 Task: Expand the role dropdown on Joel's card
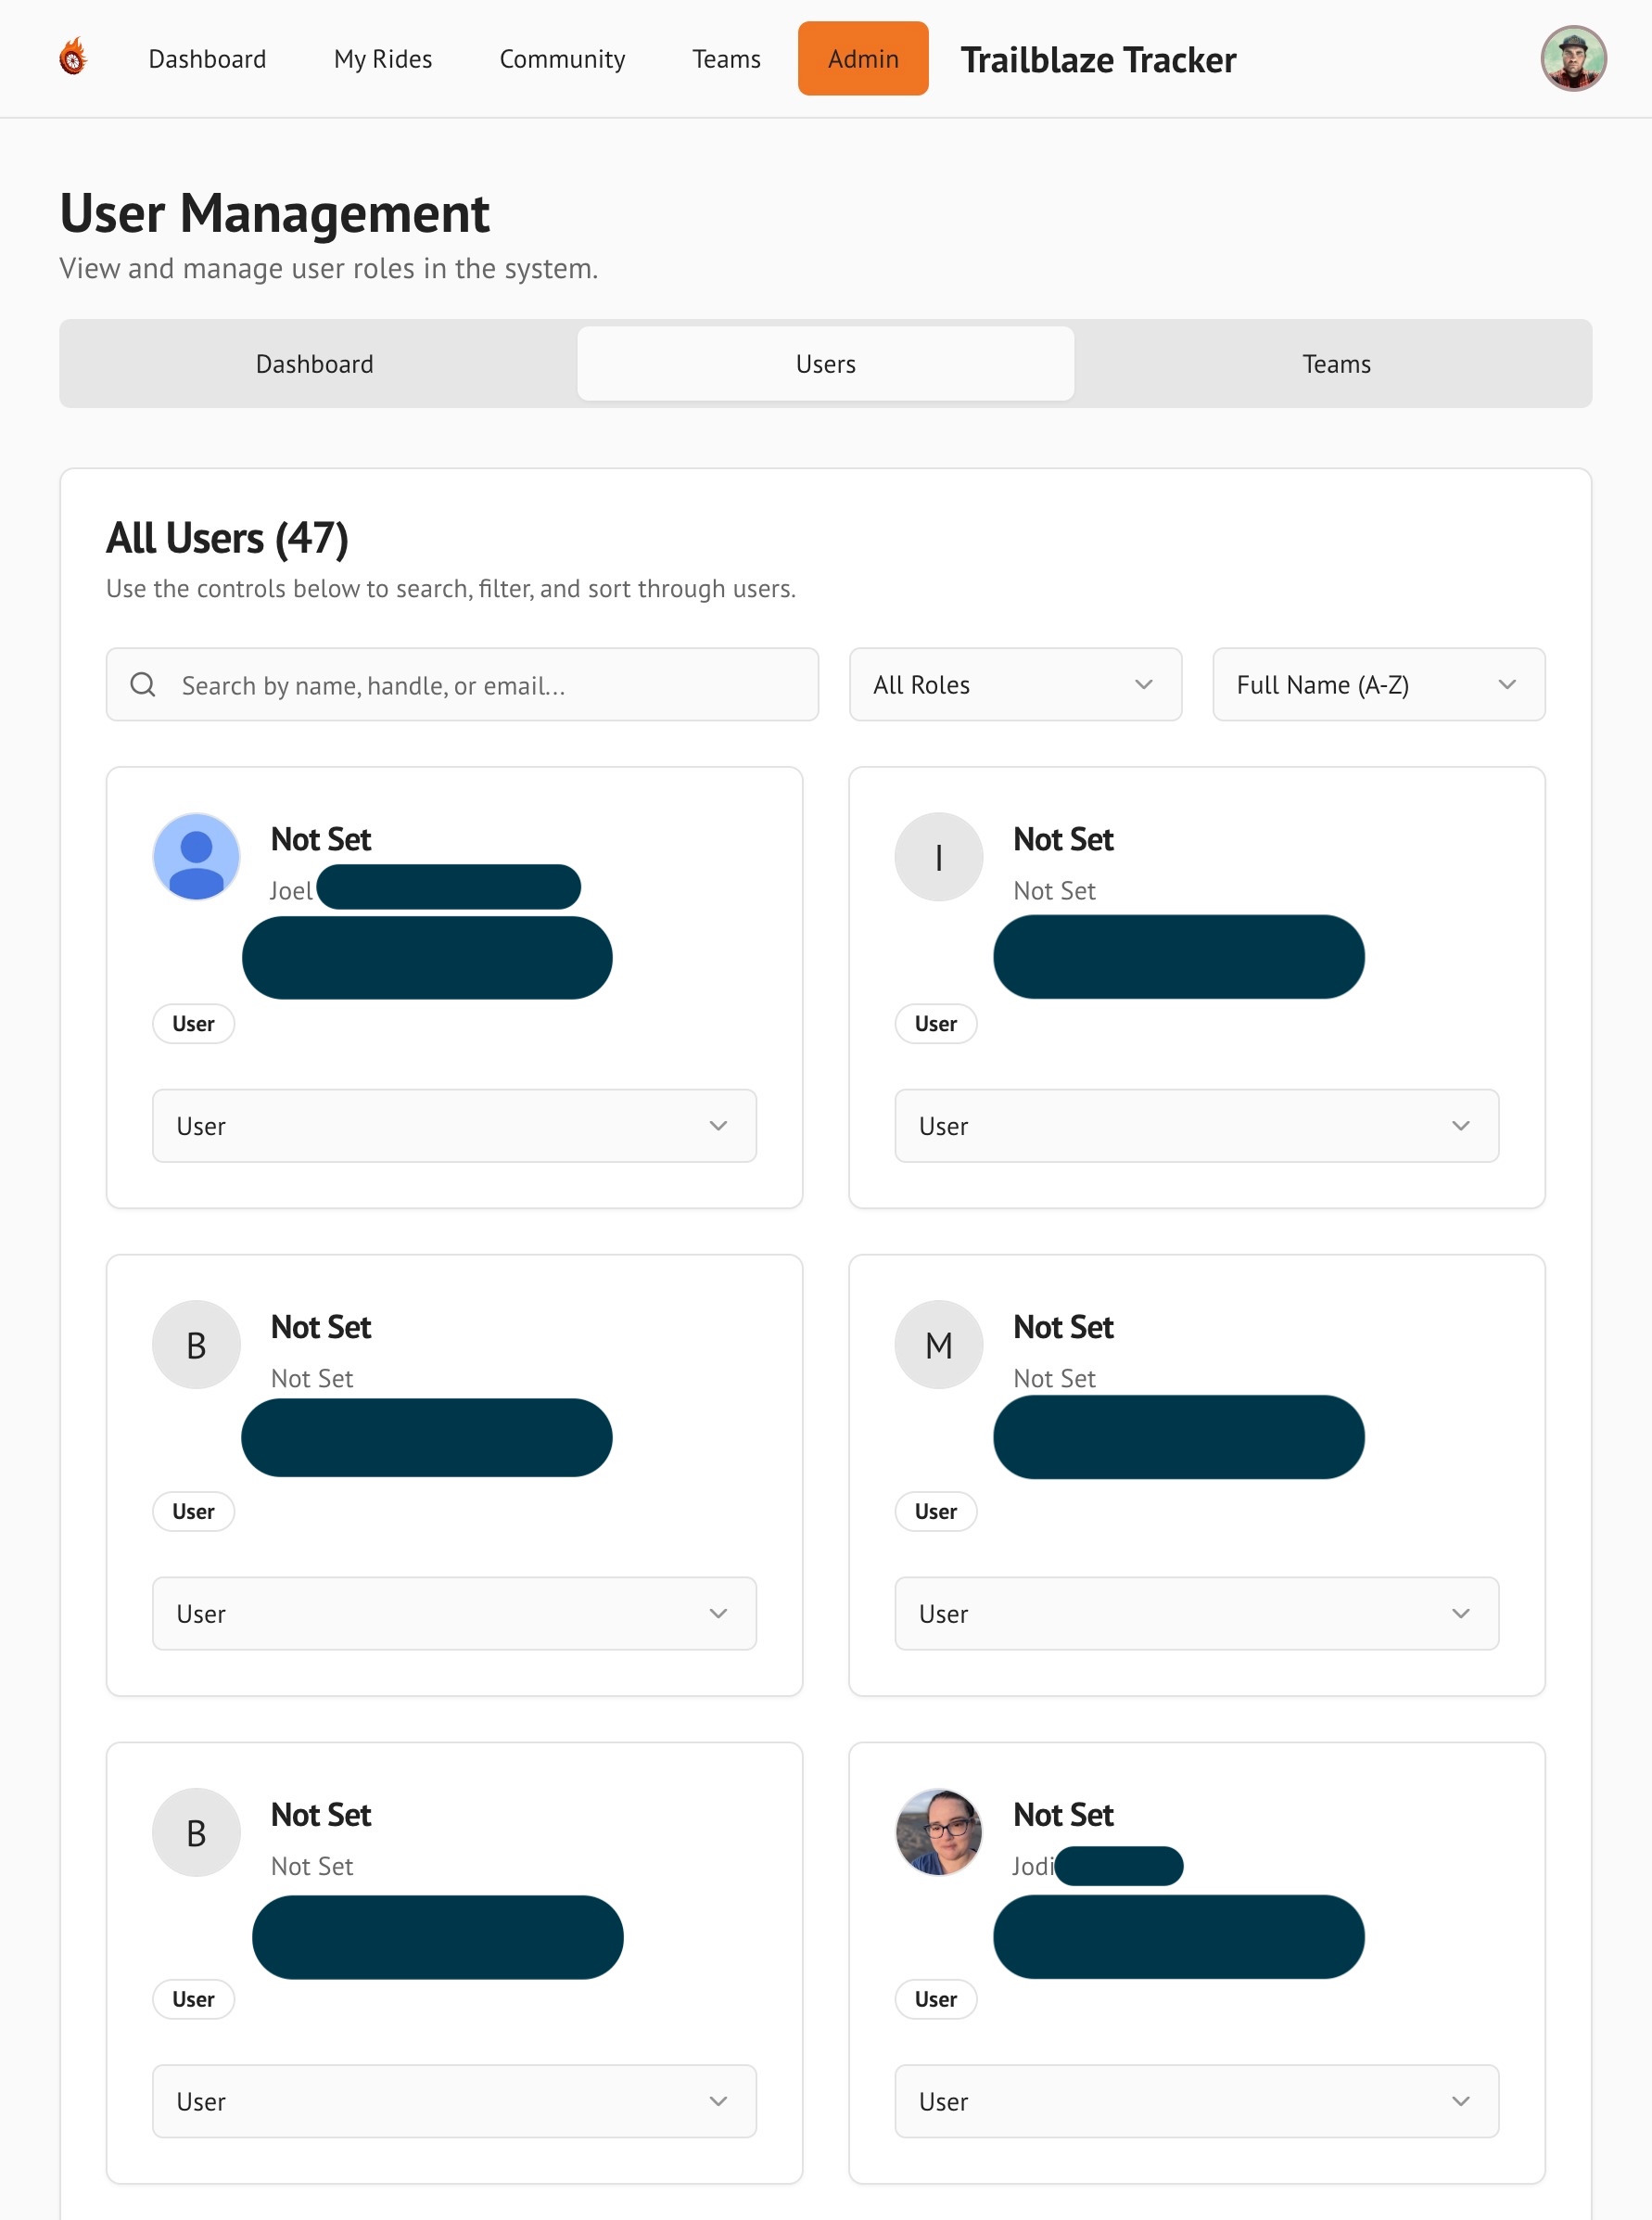(454, 1126)
